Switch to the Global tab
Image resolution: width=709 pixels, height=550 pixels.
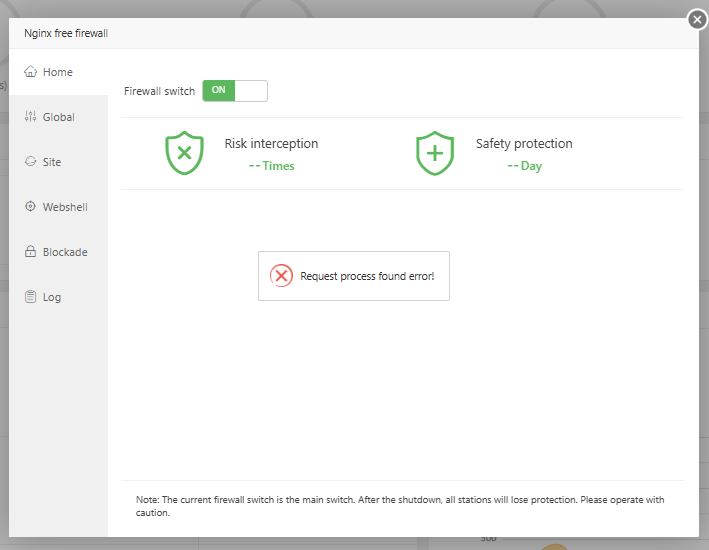point(59,117)
